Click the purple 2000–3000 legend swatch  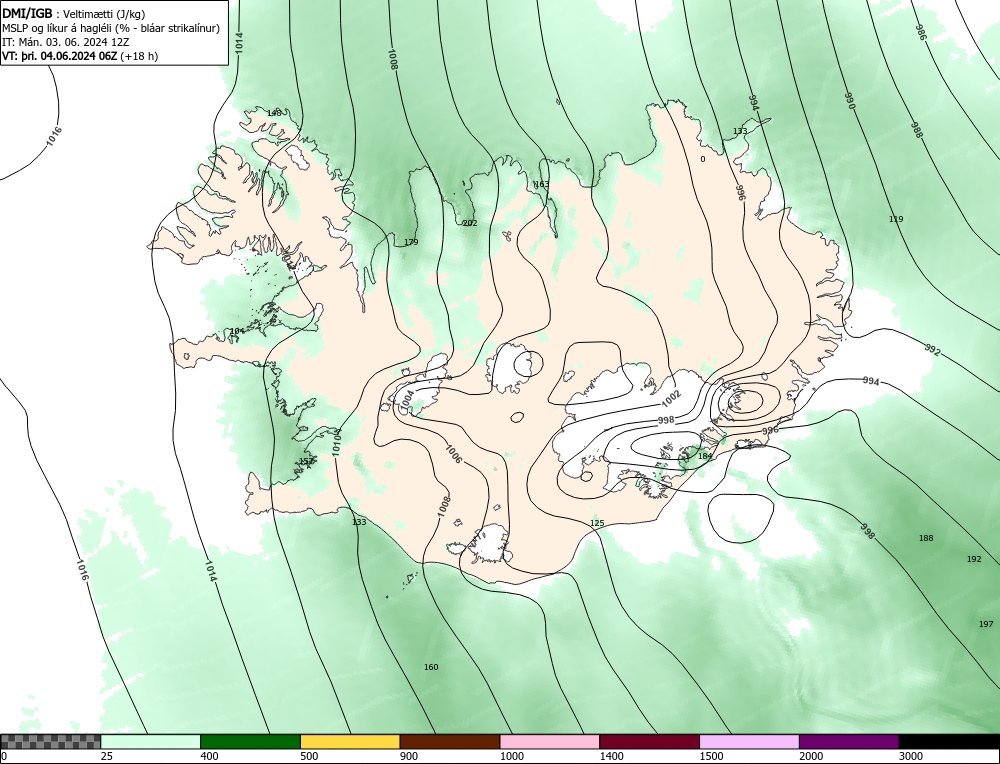pyautogui.click(x=849, y=741)
